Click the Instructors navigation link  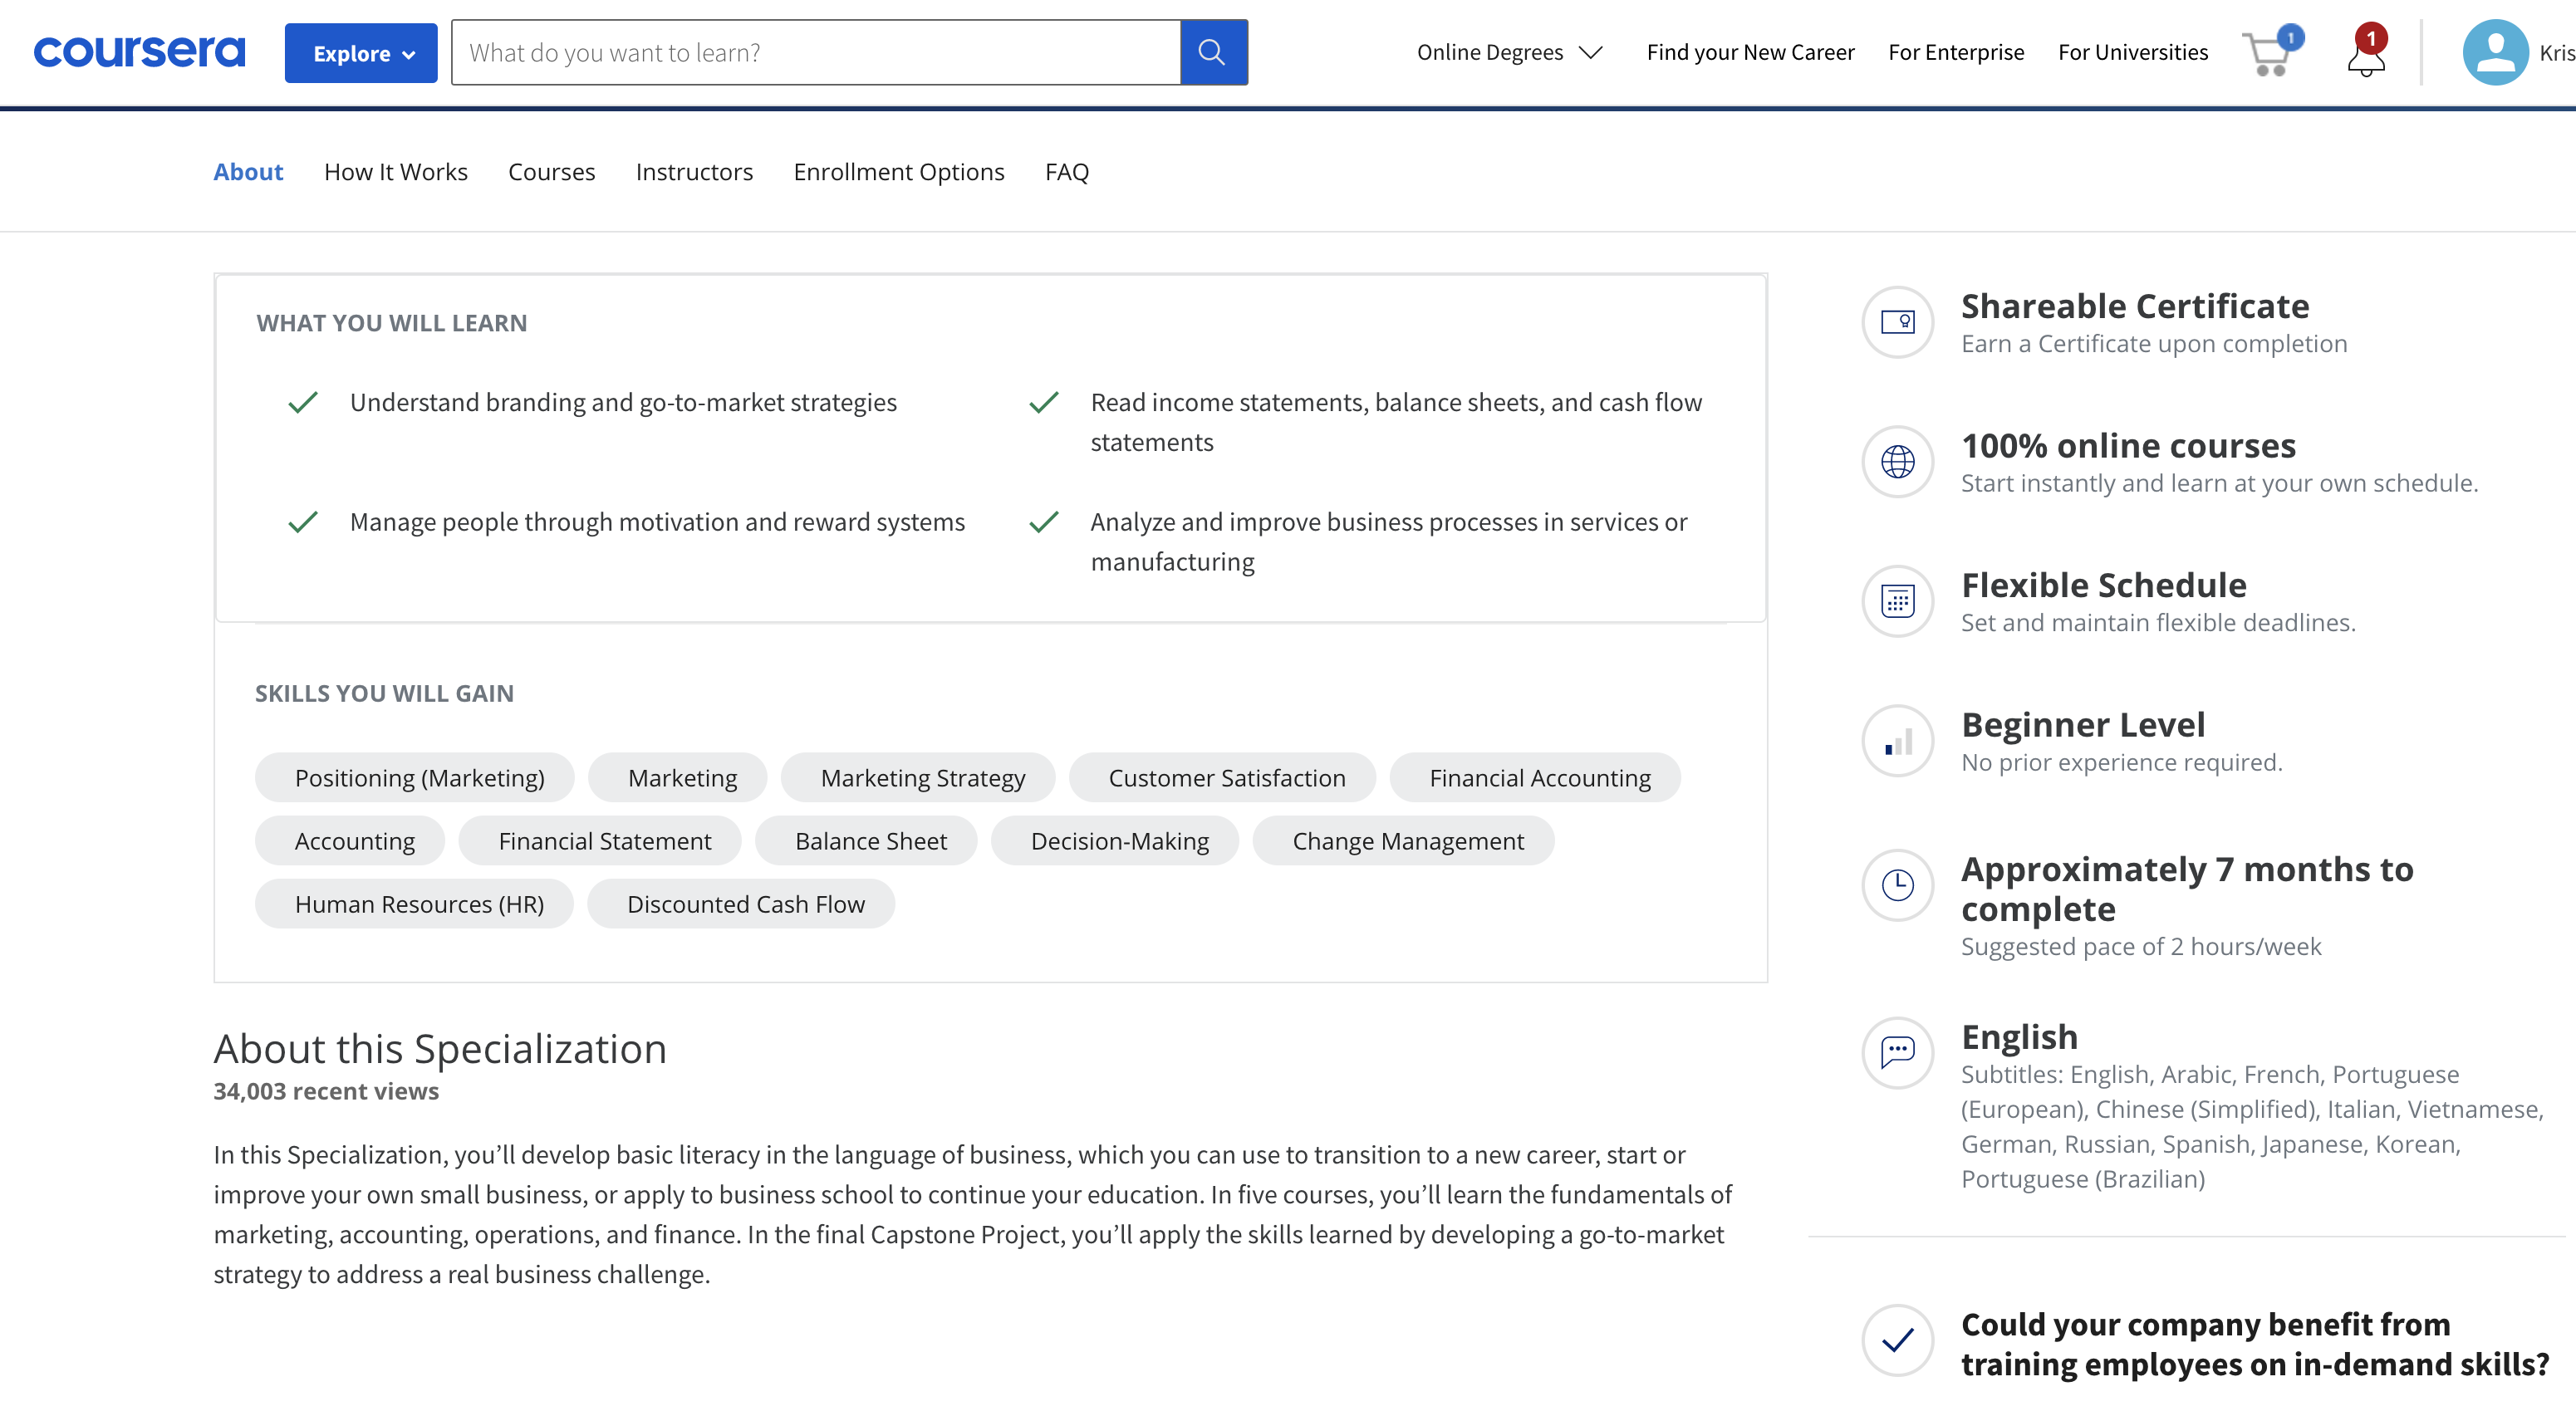tap(695, 170)
